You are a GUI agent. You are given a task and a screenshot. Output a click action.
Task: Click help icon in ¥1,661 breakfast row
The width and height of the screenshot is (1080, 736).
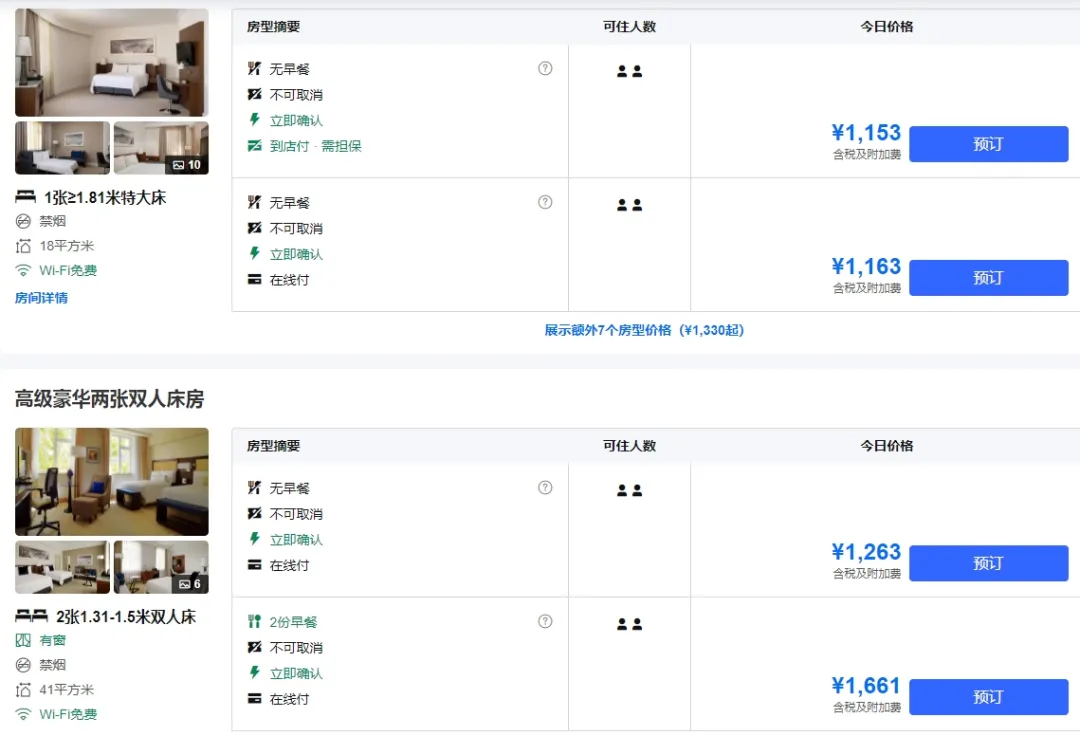point(545,621)
